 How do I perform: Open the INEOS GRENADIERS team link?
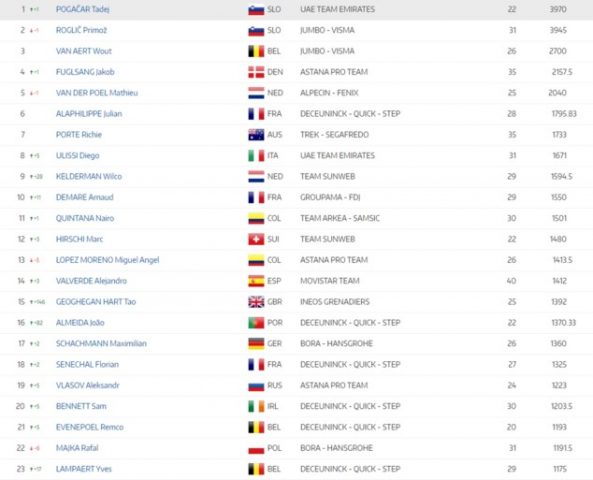(x=335, y=302)
